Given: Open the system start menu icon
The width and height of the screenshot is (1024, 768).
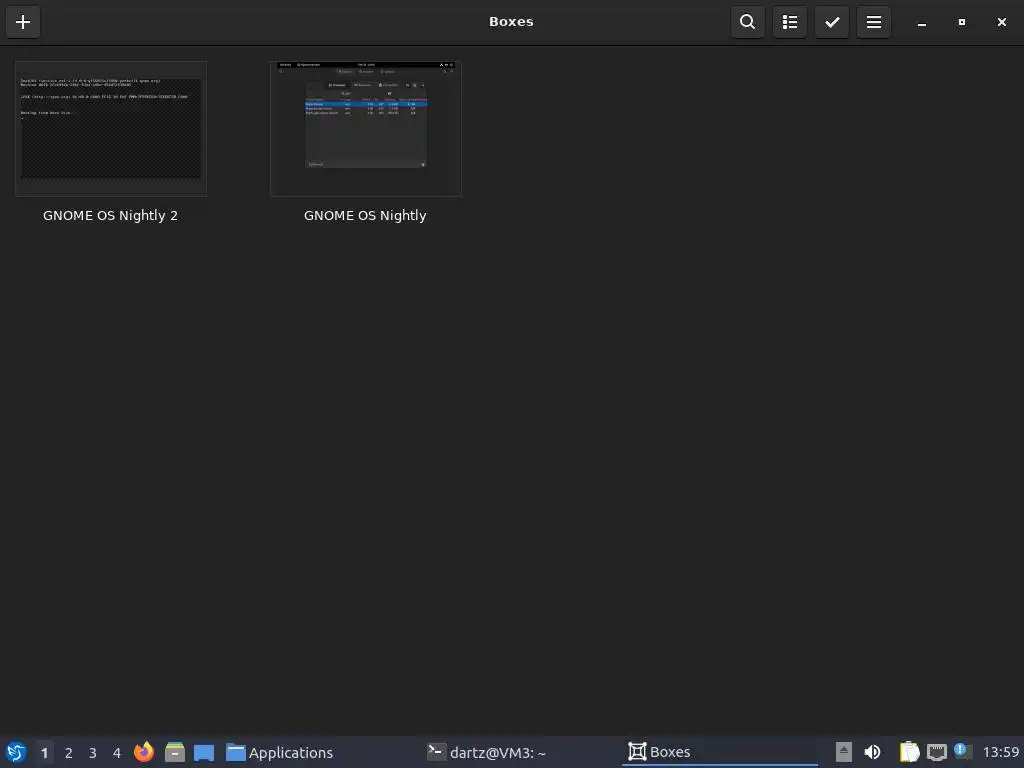Looking at the screenshot, I should (x=16, y=752).
